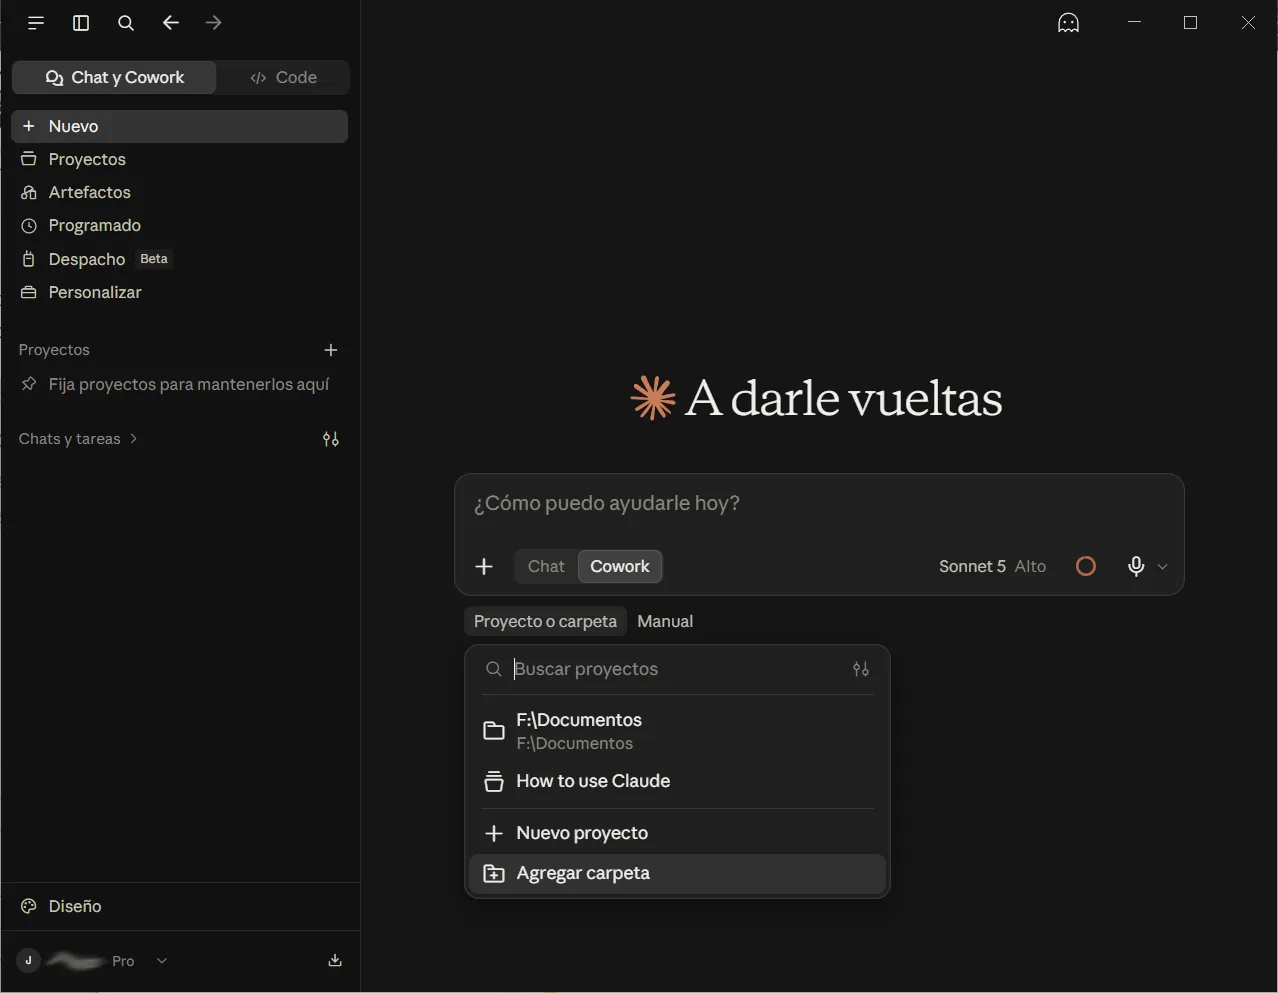Click Nuevo proyecto in the dropdown
1278x993 pixels.
(x=678, y=833)
